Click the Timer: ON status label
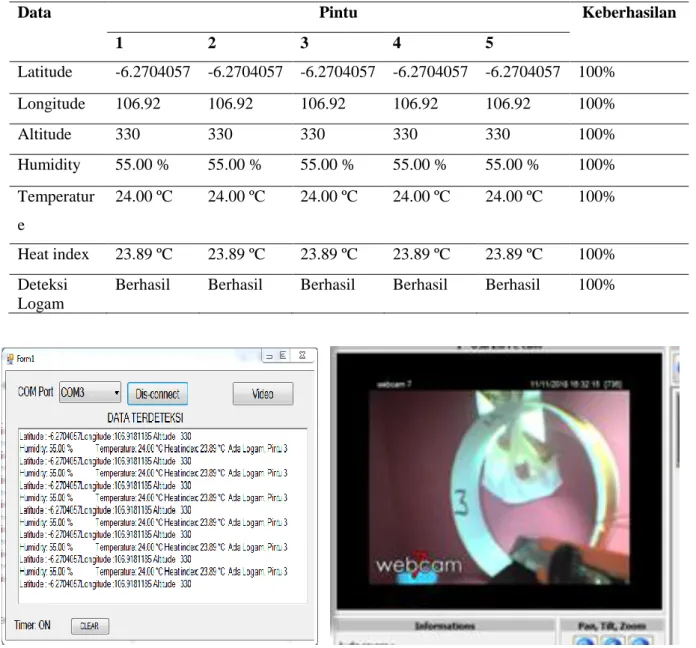The width and height of the screenshot is (696, 648). pyautogui.click(x=32, y=625)
